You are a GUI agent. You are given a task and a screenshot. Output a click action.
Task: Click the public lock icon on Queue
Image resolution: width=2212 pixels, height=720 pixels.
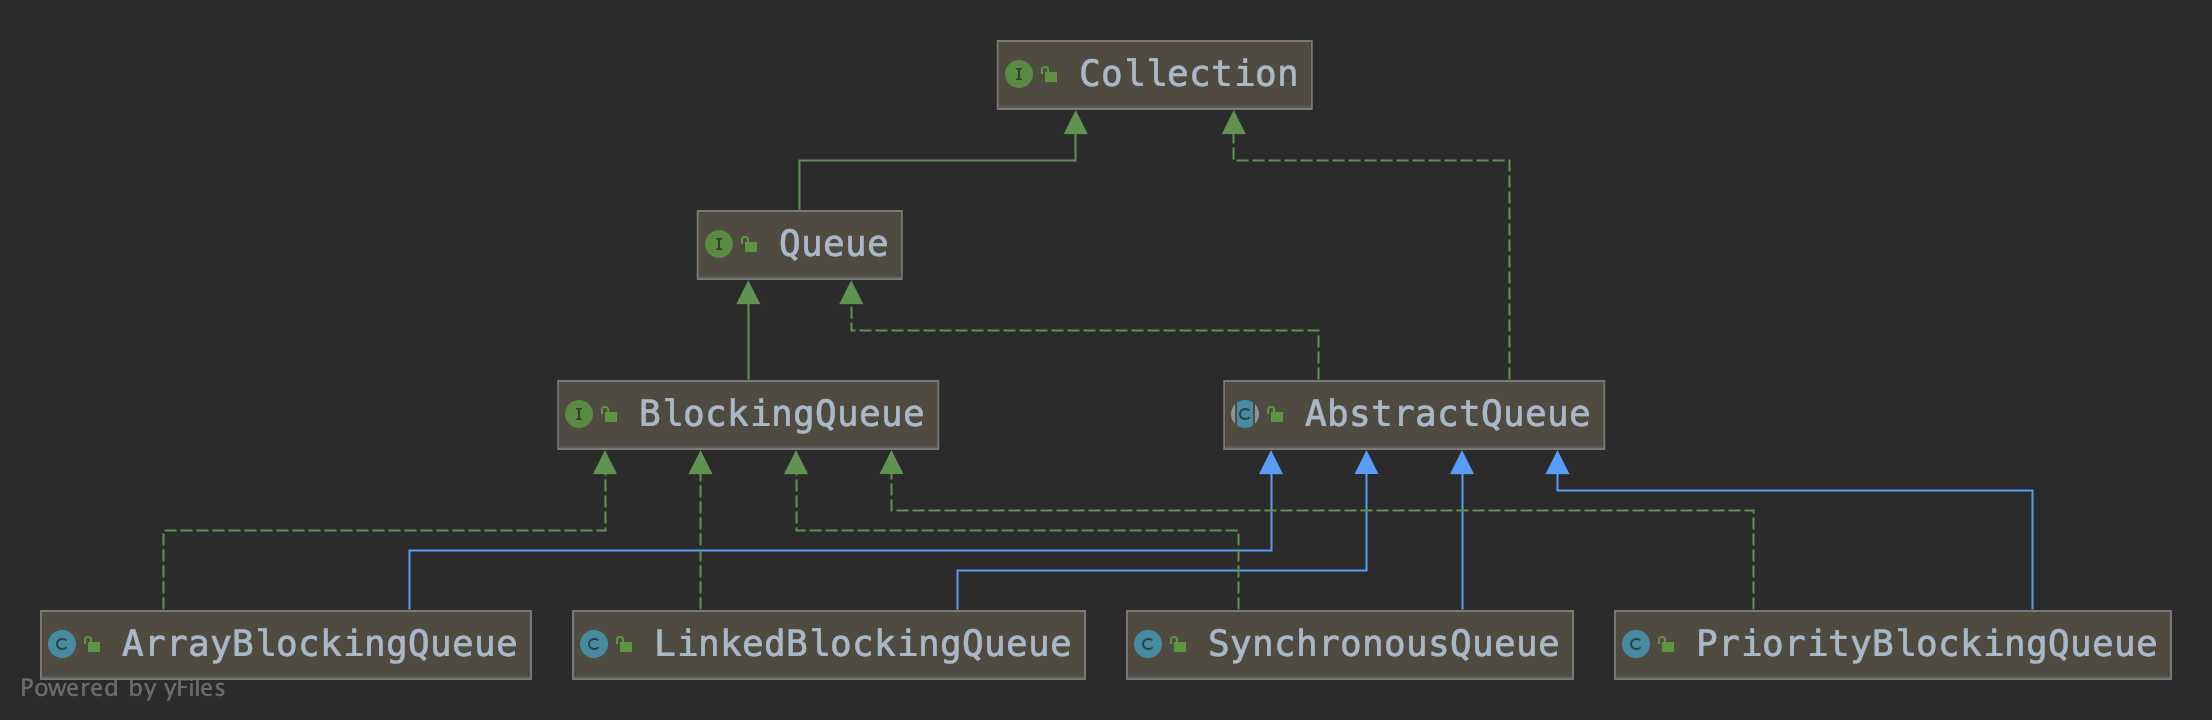pos(749,244)
